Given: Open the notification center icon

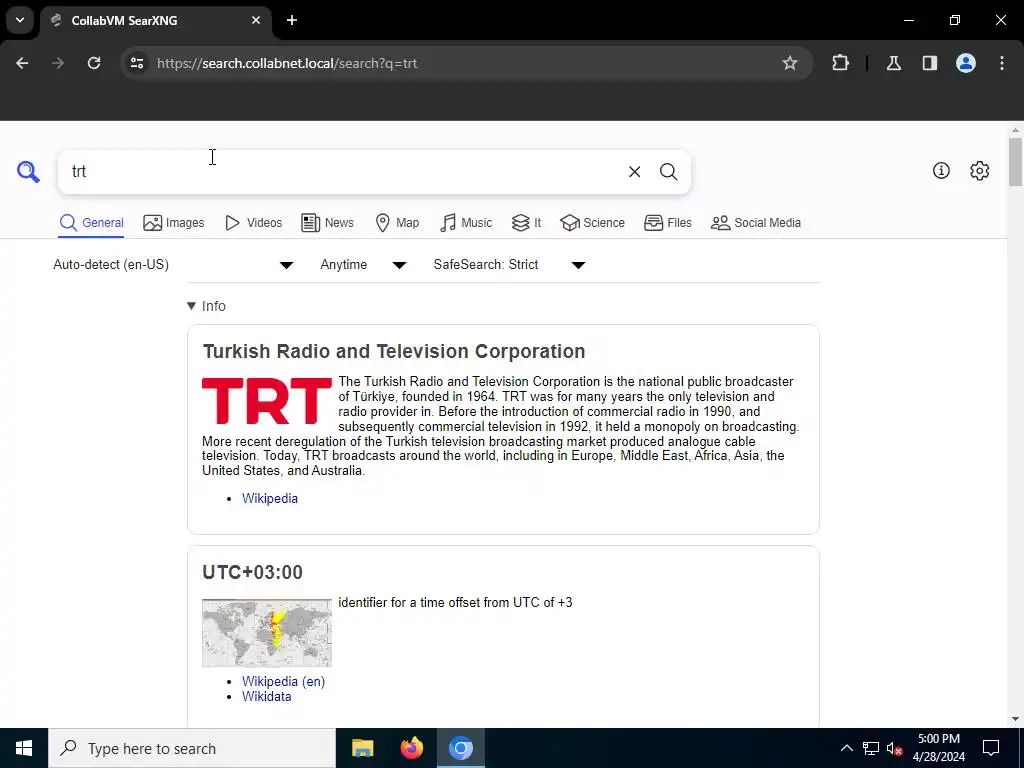Looking at the screenshot, I should pyautogui.click(x=991, y=748).
